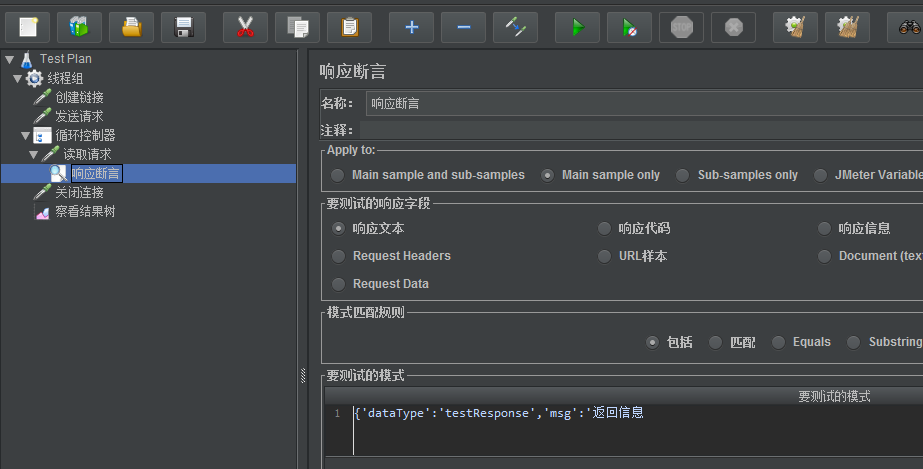
Task: Select 响应断言 label in the tree
Action: (96, 174)
